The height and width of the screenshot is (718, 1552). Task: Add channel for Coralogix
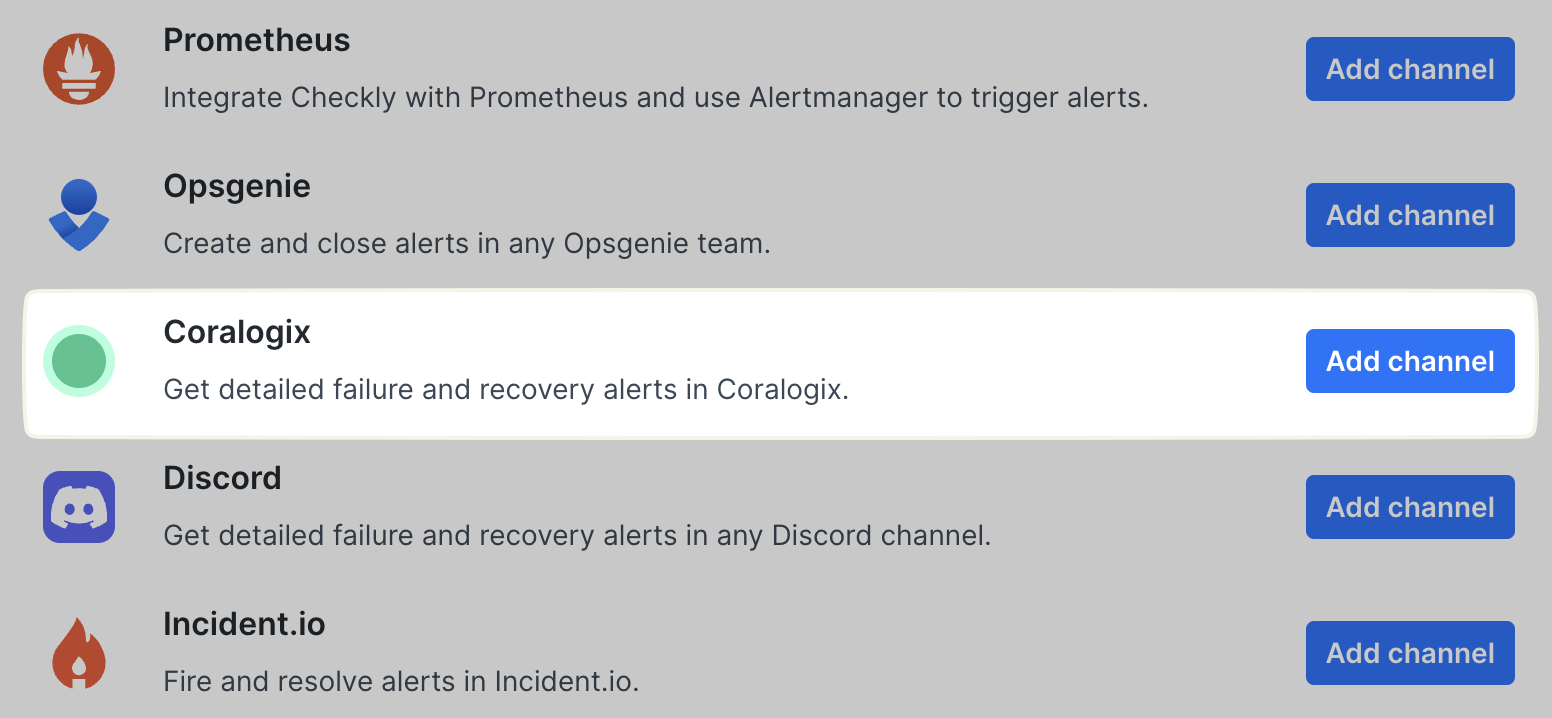click(x=1409, y=360)
